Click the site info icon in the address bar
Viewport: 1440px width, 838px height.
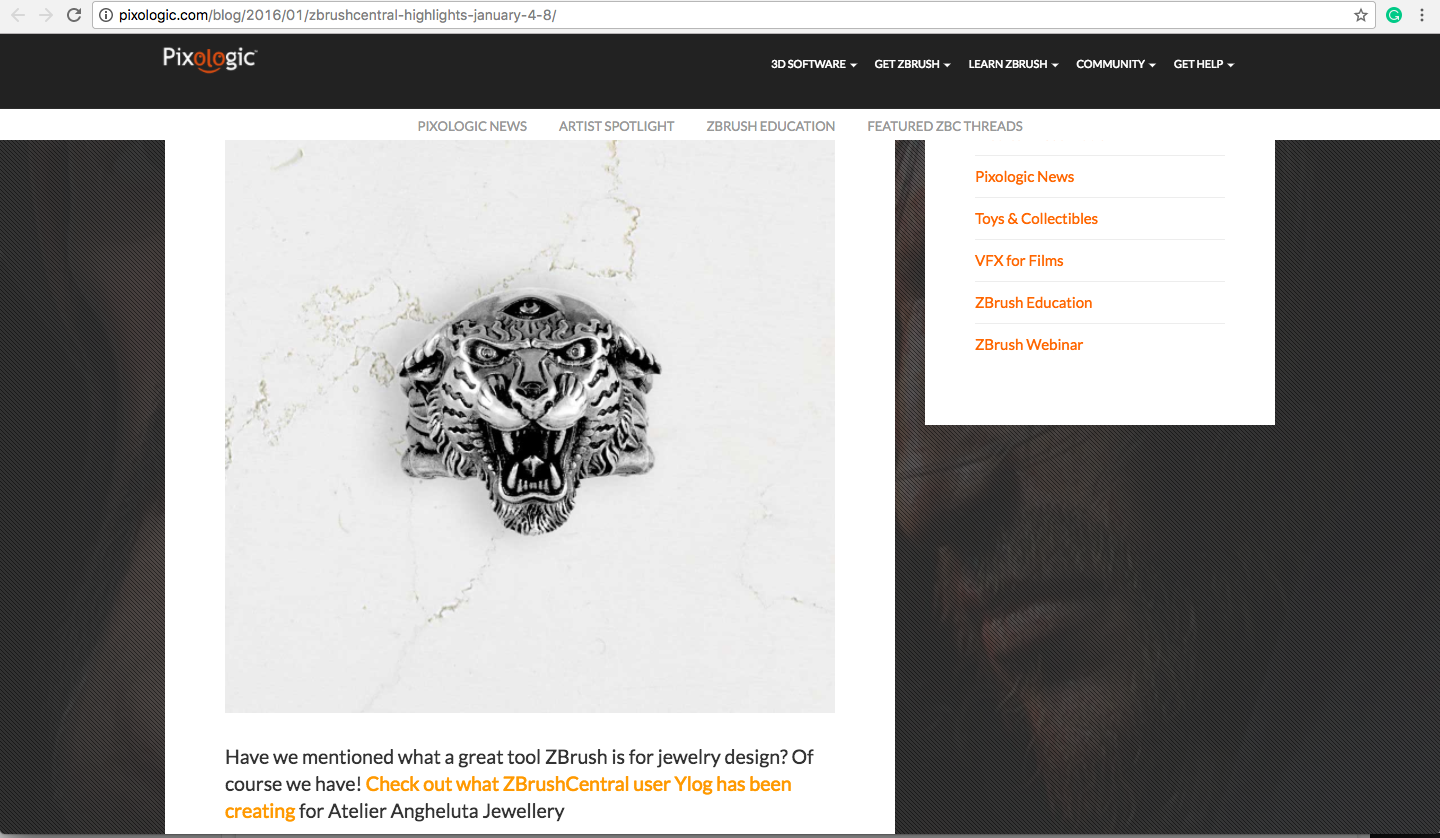point(106,15)
